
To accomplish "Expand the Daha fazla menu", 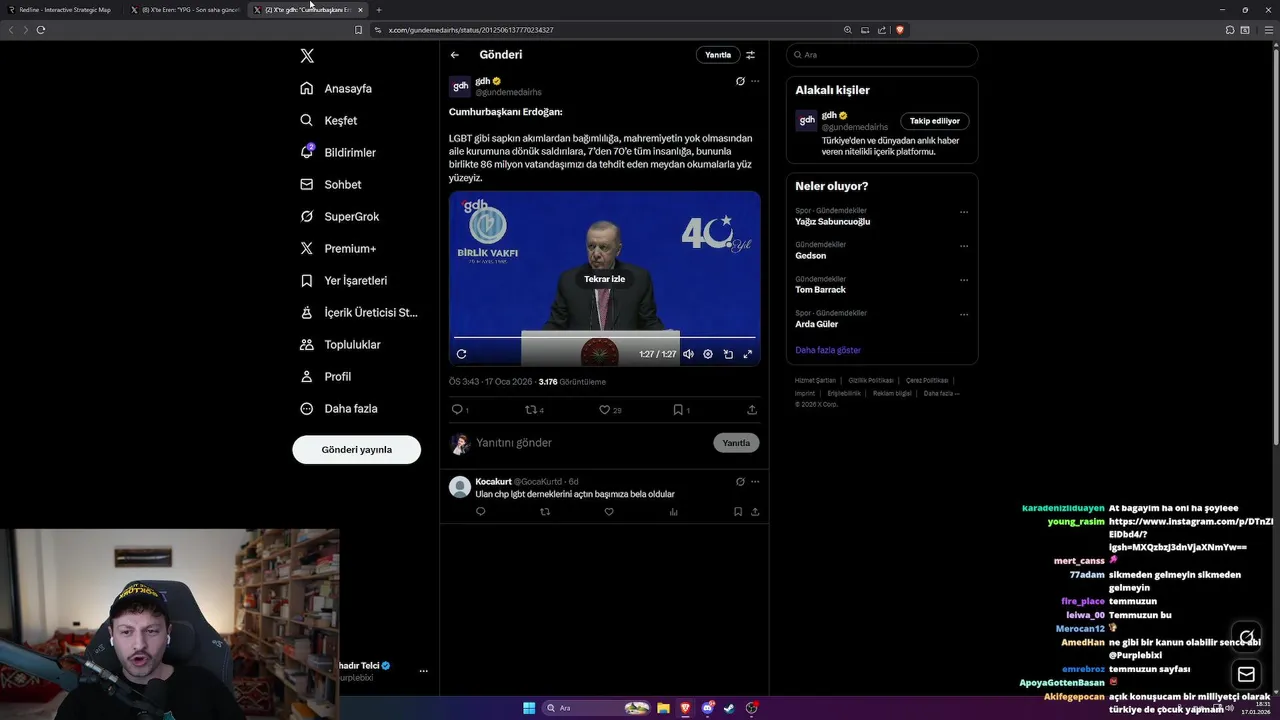I will (338, 408).
